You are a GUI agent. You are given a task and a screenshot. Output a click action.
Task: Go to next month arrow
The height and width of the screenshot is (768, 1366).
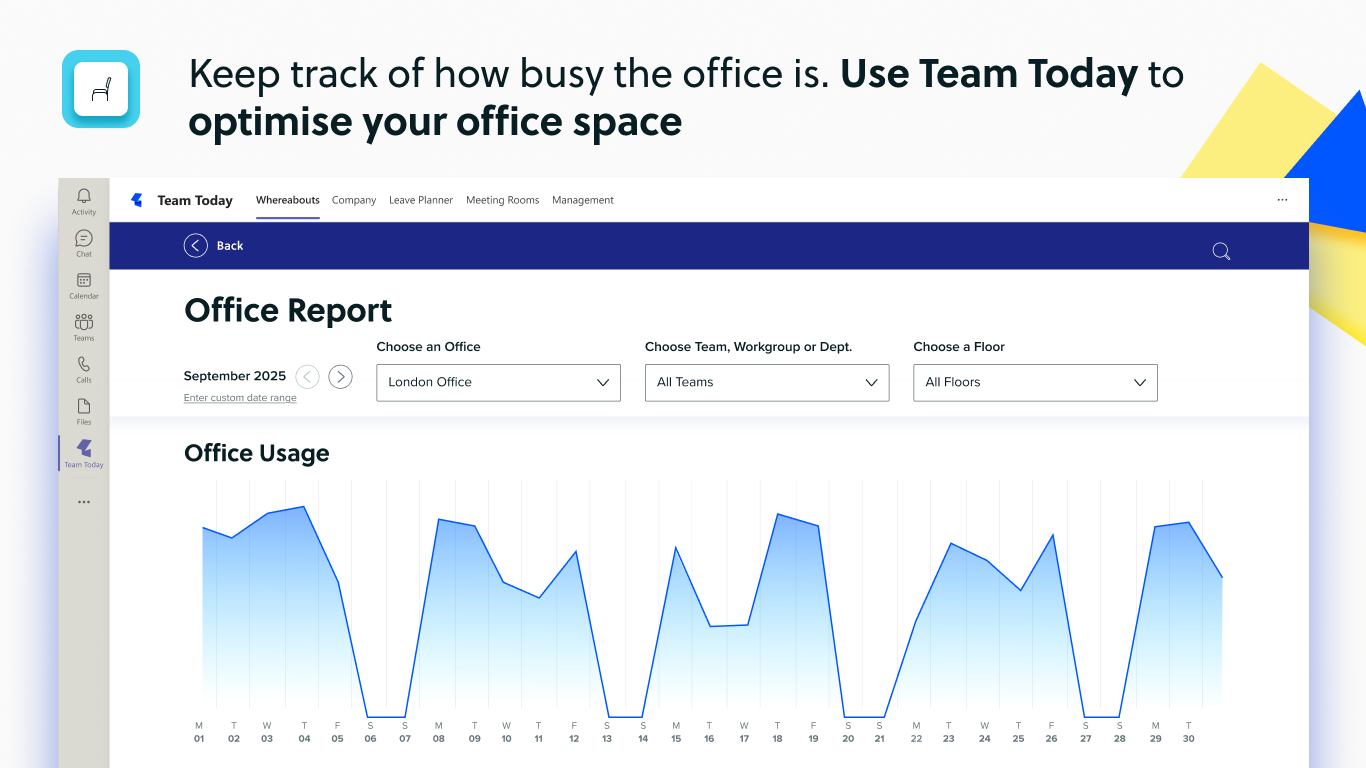point(341,376)
